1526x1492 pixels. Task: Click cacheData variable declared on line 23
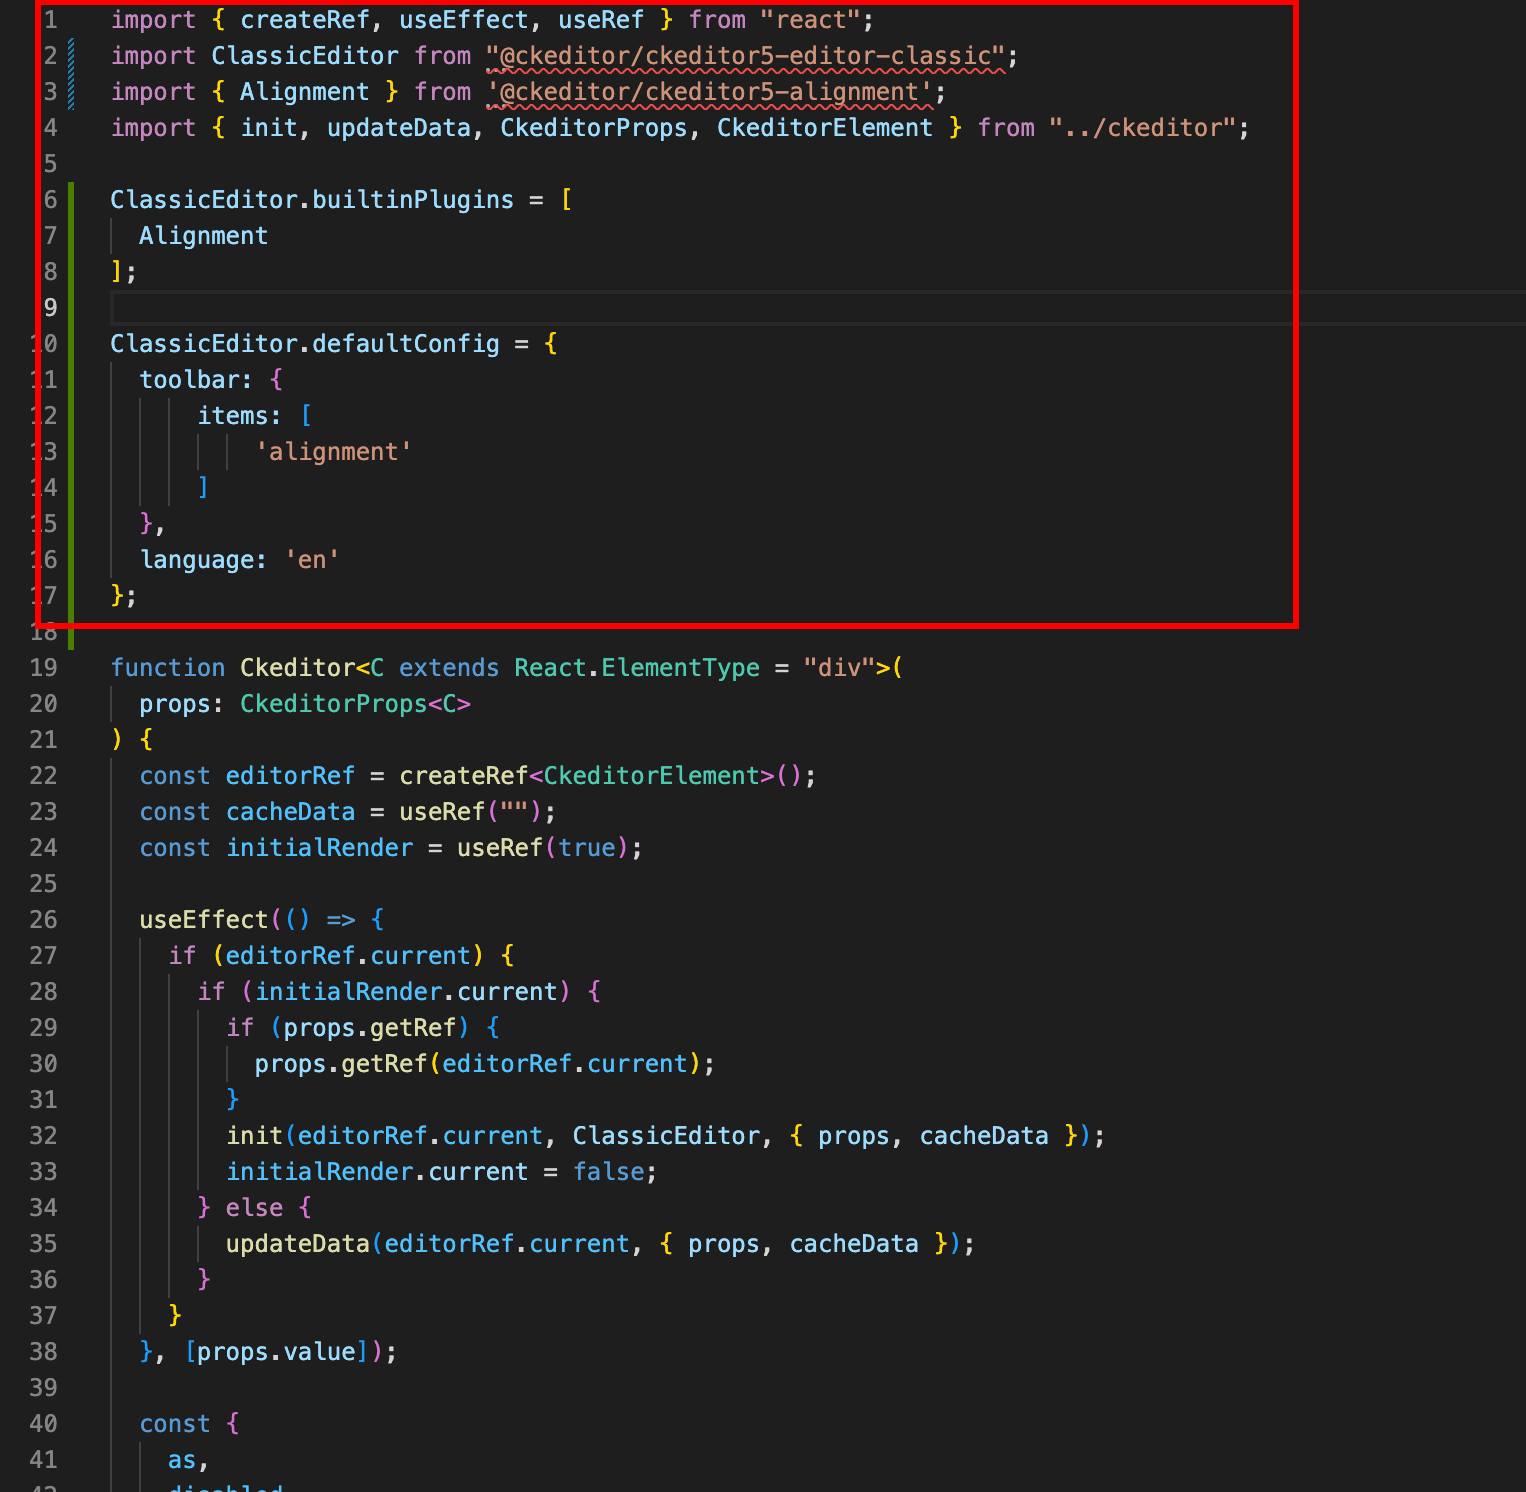pyautogui.click(x=290, y=812)
